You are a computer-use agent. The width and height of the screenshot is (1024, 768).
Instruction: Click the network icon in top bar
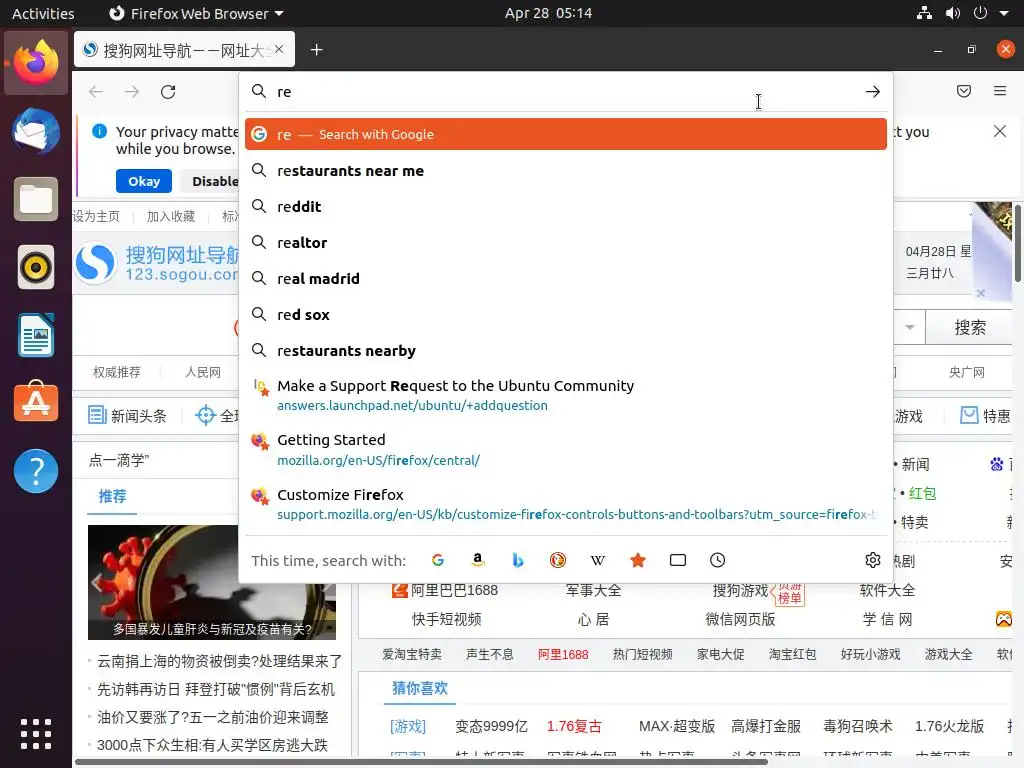coord(924,13)
